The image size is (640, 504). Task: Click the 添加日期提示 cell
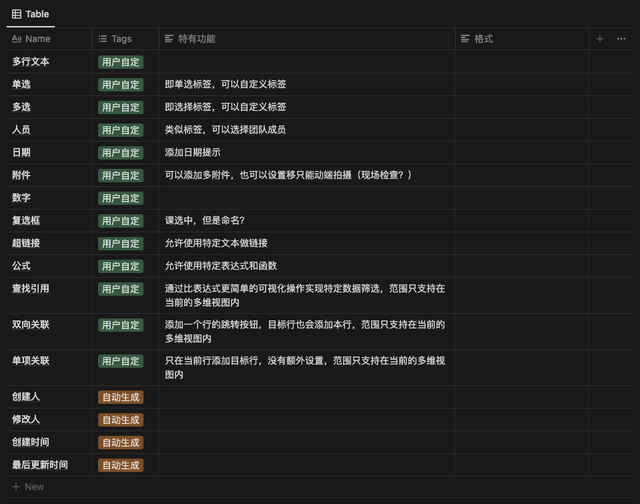pyautogui.click(x=307, y=153)
